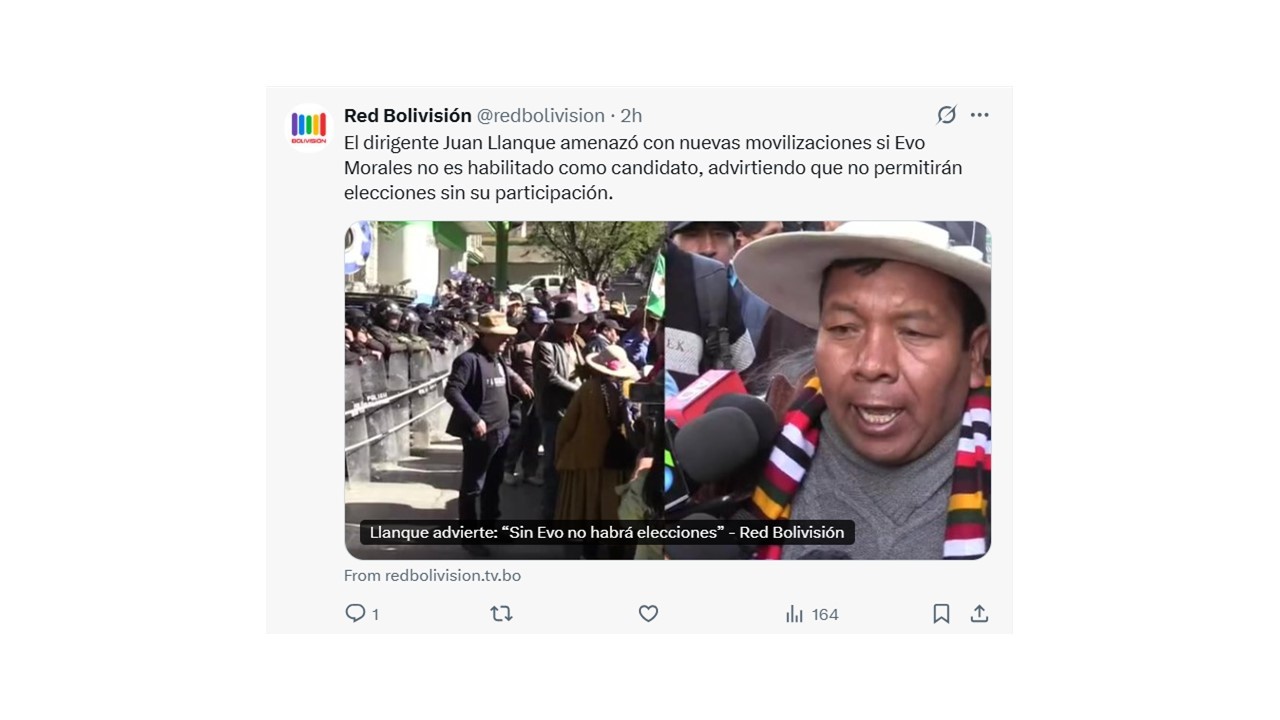Visit the Red Bolivisión display name
The height and width of the screenshot is (720, 1280).
click(407, 115)
